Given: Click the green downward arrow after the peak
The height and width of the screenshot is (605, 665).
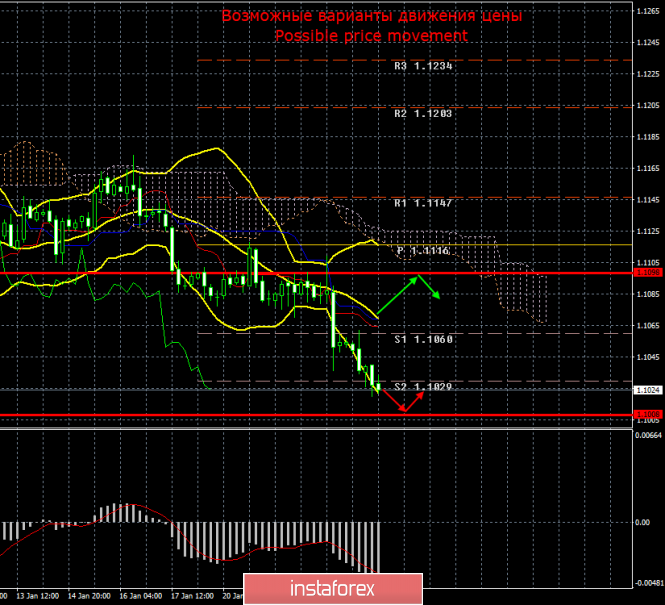Looking at the screenshot, I should pyautogui.click(x=430, y=288).
